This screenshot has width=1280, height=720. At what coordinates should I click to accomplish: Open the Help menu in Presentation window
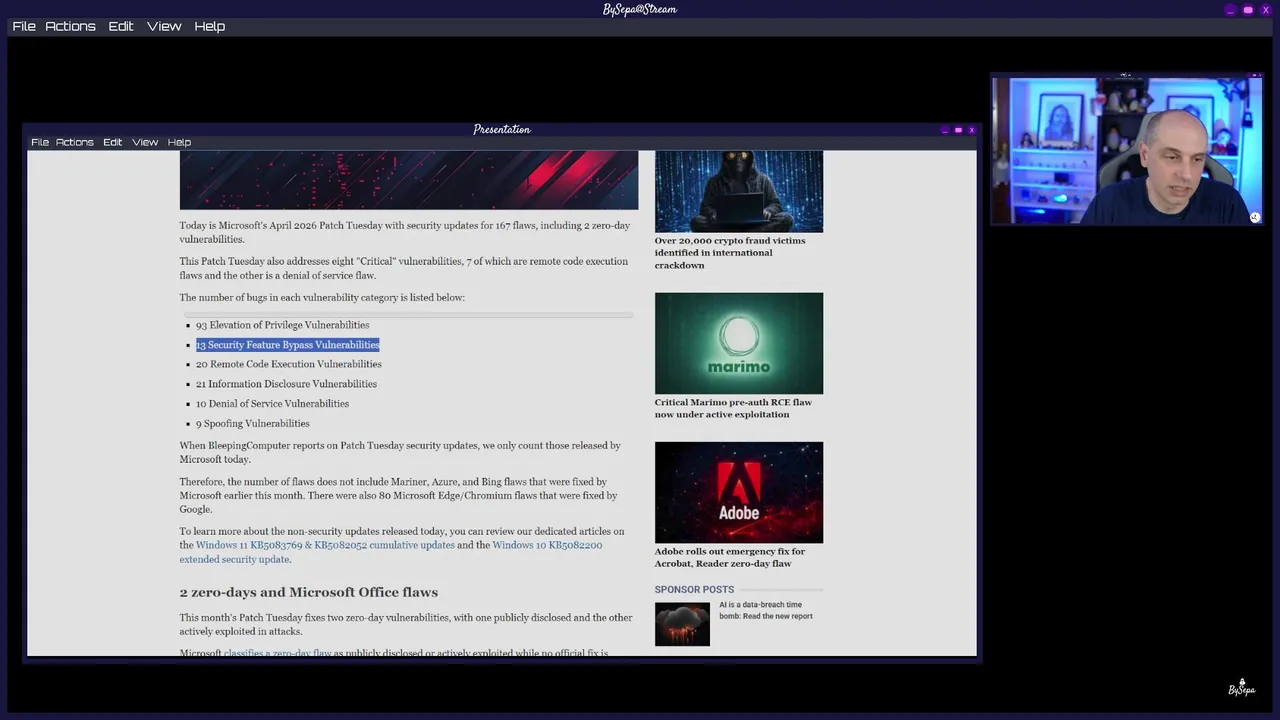pyautogui.click(x=179, y=142)
